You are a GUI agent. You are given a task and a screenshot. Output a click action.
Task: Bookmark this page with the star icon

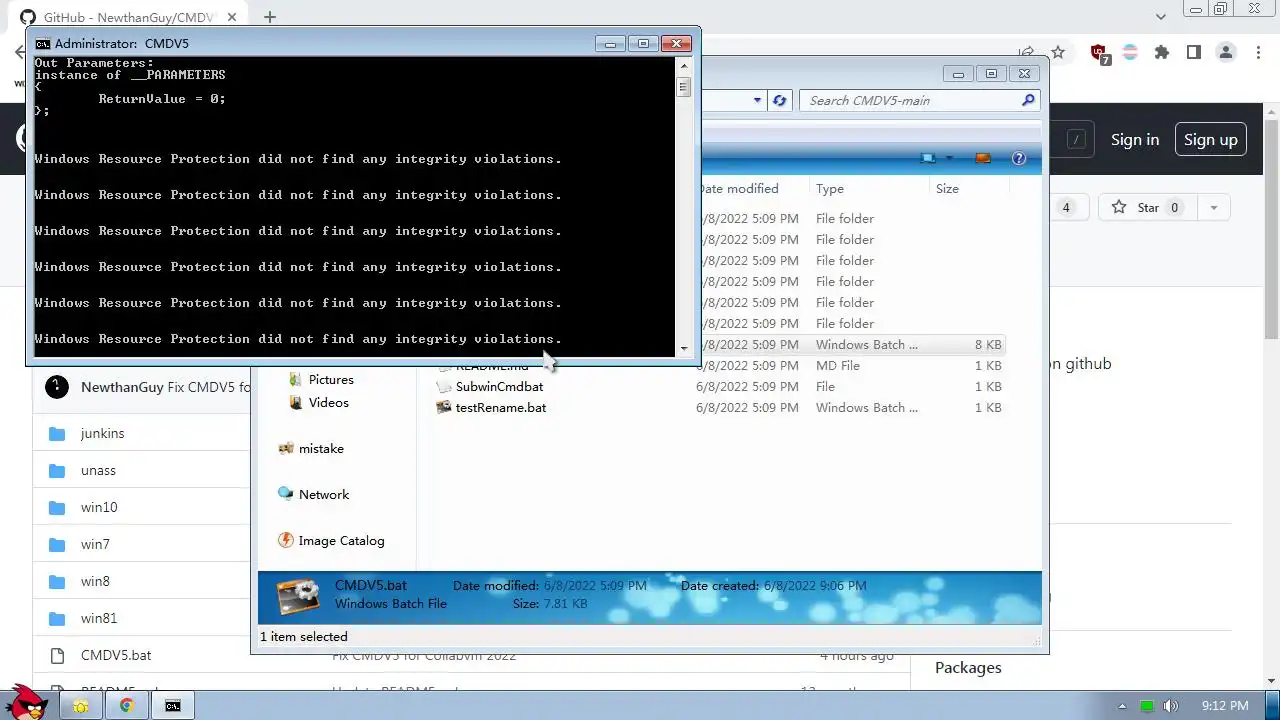pyautogui.click(x=1058, y=52)
